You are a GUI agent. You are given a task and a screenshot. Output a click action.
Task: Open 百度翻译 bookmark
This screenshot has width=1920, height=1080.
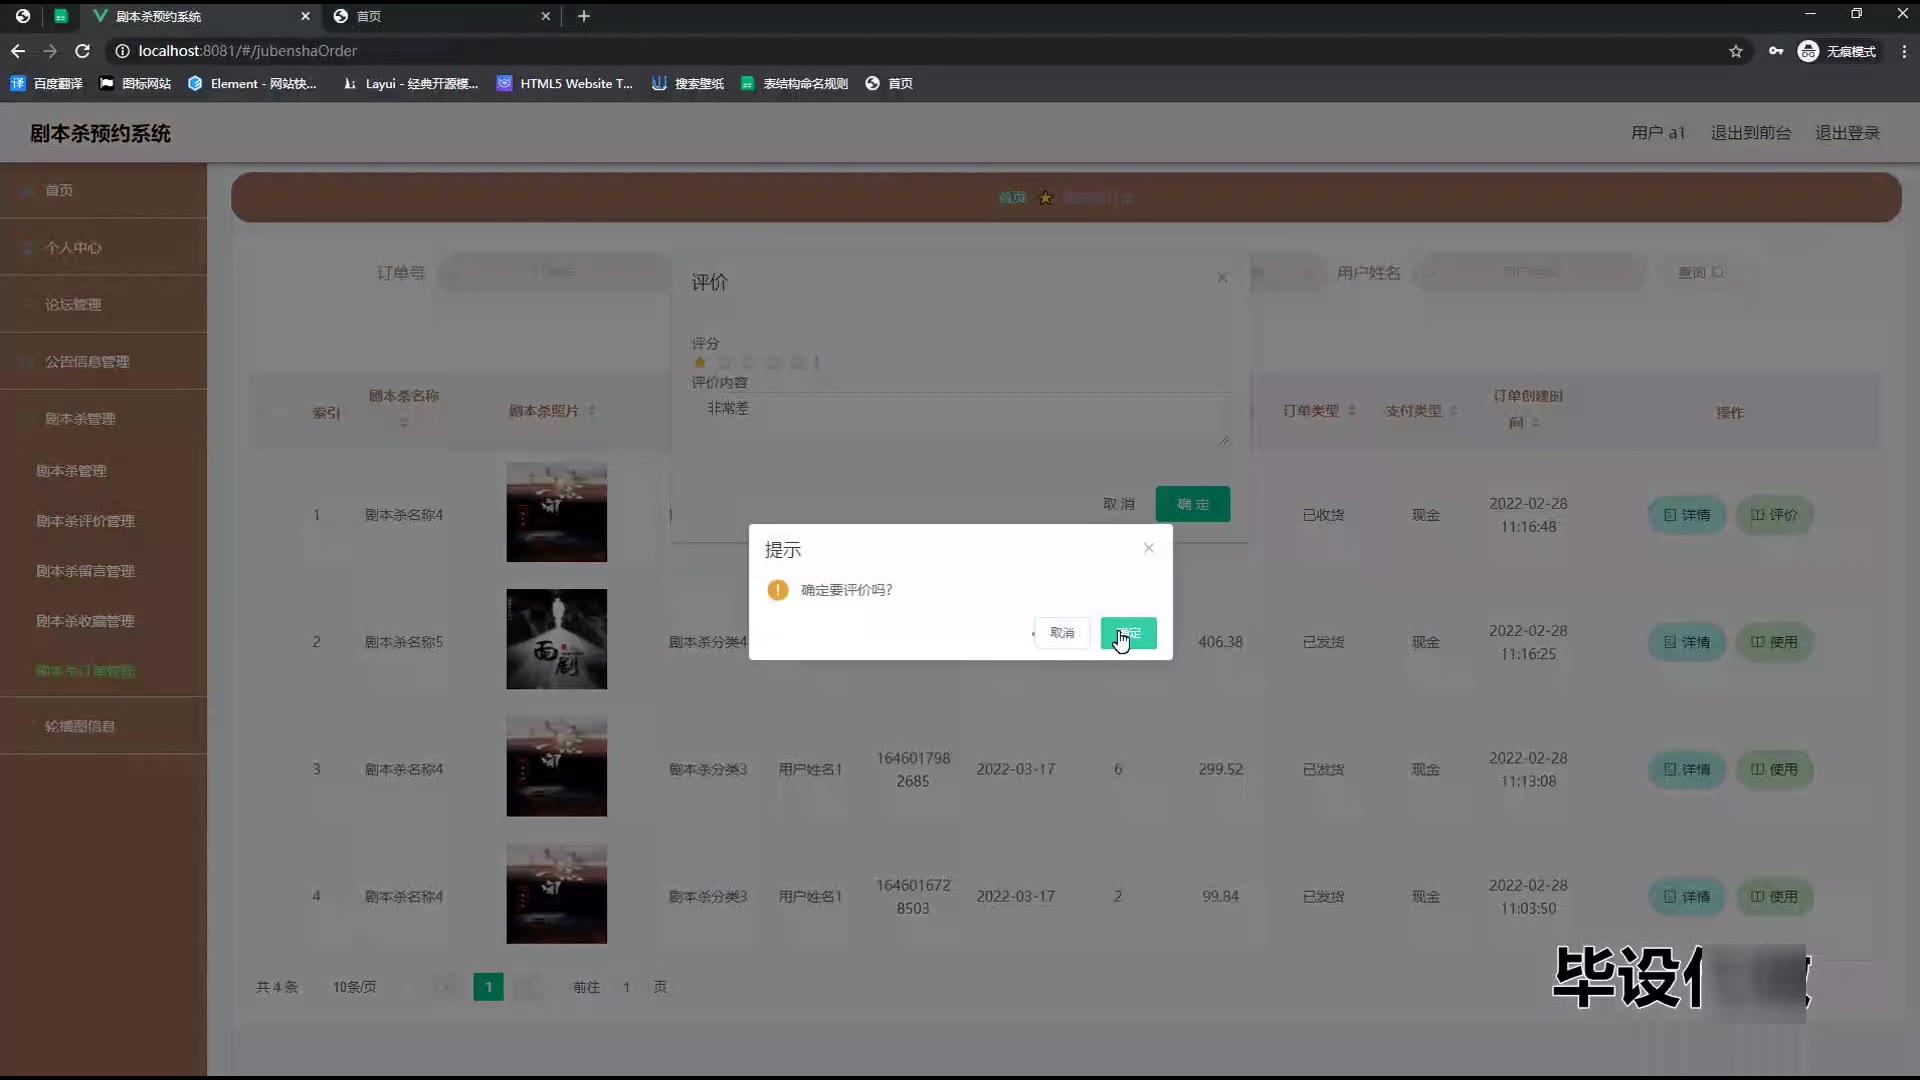point(46,84)
